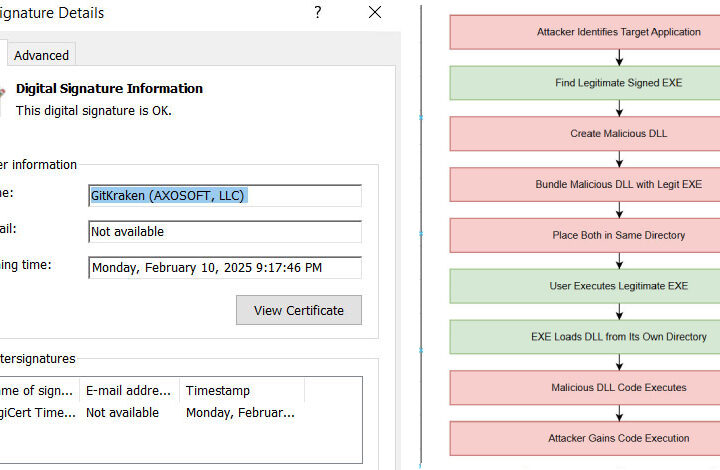
Task: Select EXE Loads DLL from Its Own Directory box
Action: point(585,337)
